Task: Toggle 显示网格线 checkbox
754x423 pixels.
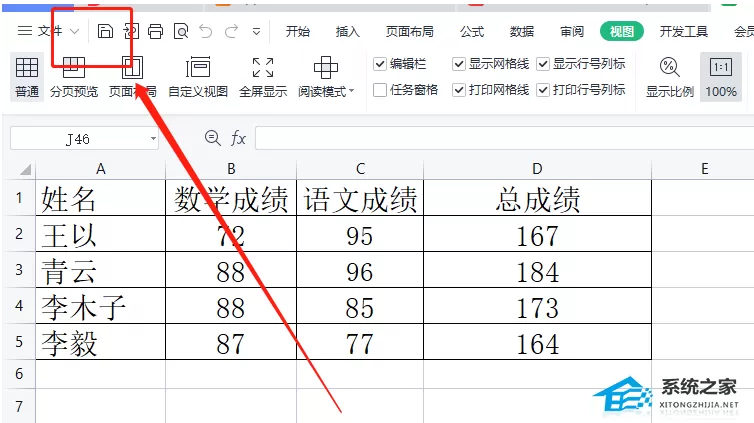Action: click(x=459, y=64)
